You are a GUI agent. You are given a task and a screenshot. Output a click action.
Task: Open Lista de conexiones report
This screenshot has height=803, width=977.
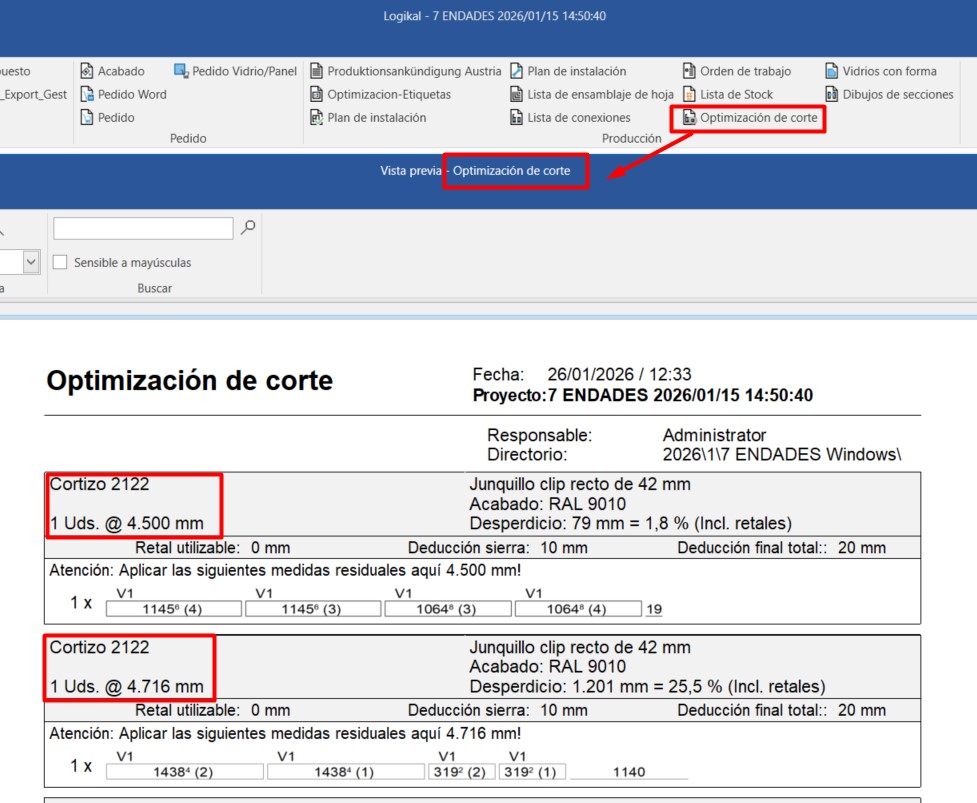(570, 118)
